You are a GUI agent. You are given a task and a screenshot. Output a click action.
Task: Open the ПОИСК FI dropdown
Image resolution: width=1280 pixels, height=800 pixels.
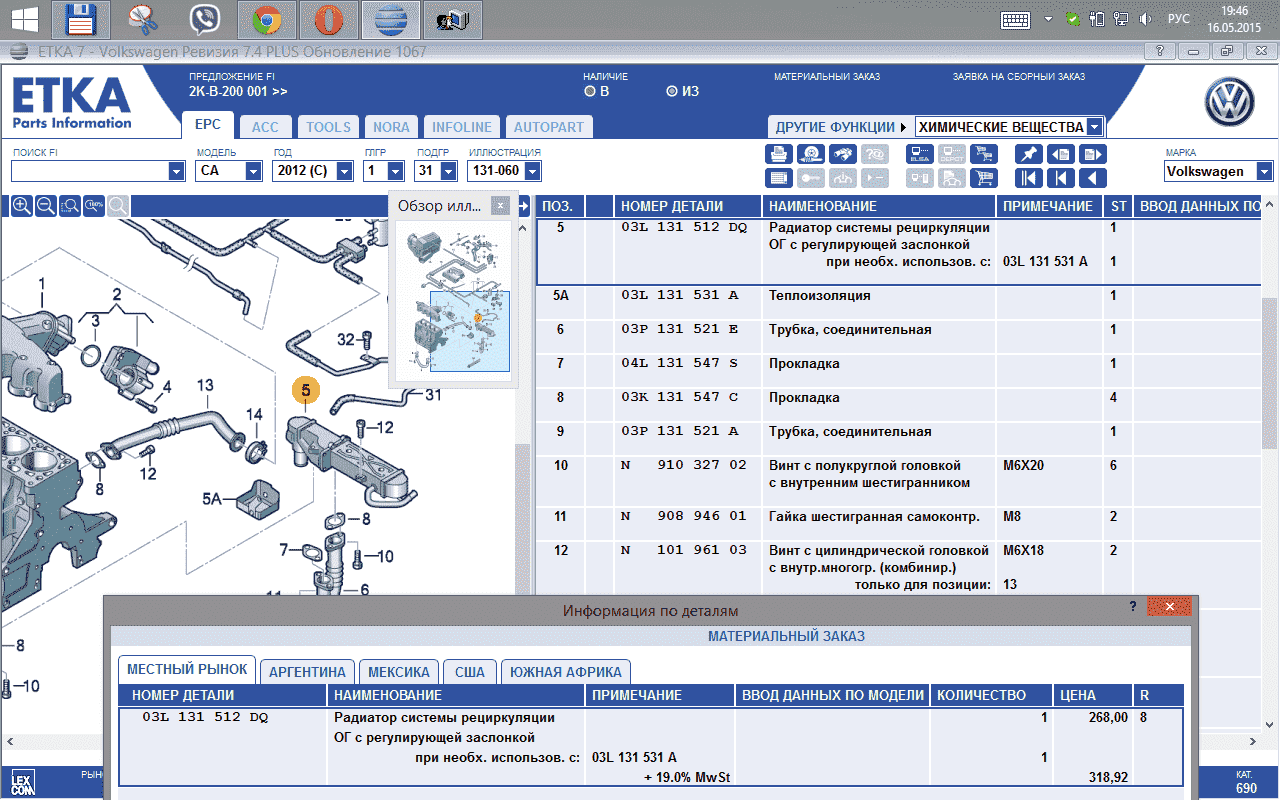pos(177,171)
